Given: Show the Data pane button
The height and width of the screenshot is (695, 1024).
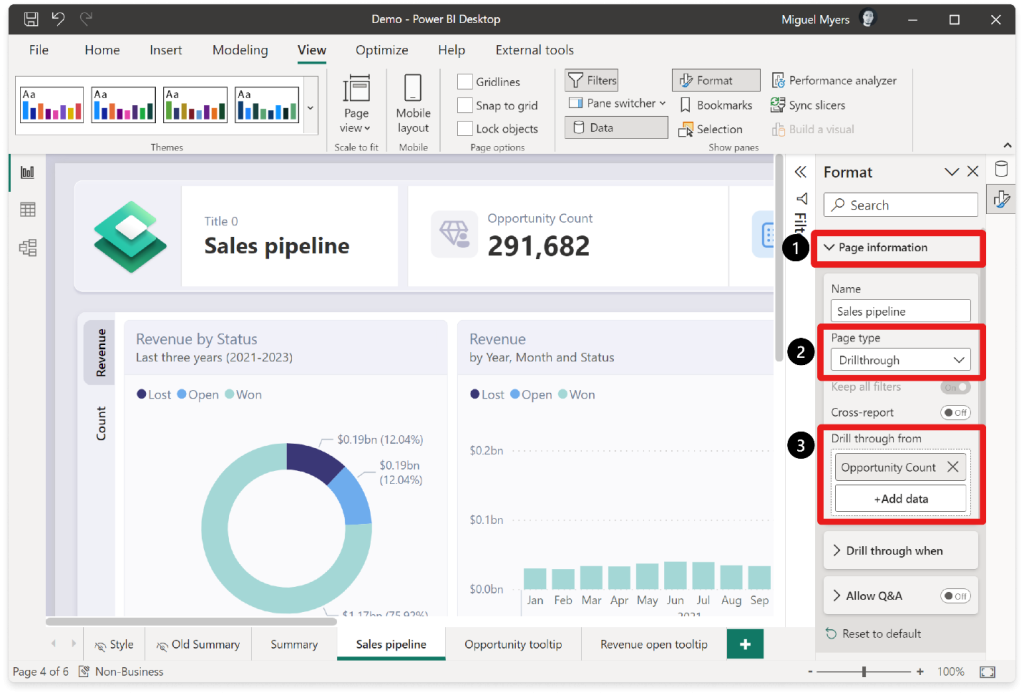Looking at the screenshot, I should pos(616,127).
